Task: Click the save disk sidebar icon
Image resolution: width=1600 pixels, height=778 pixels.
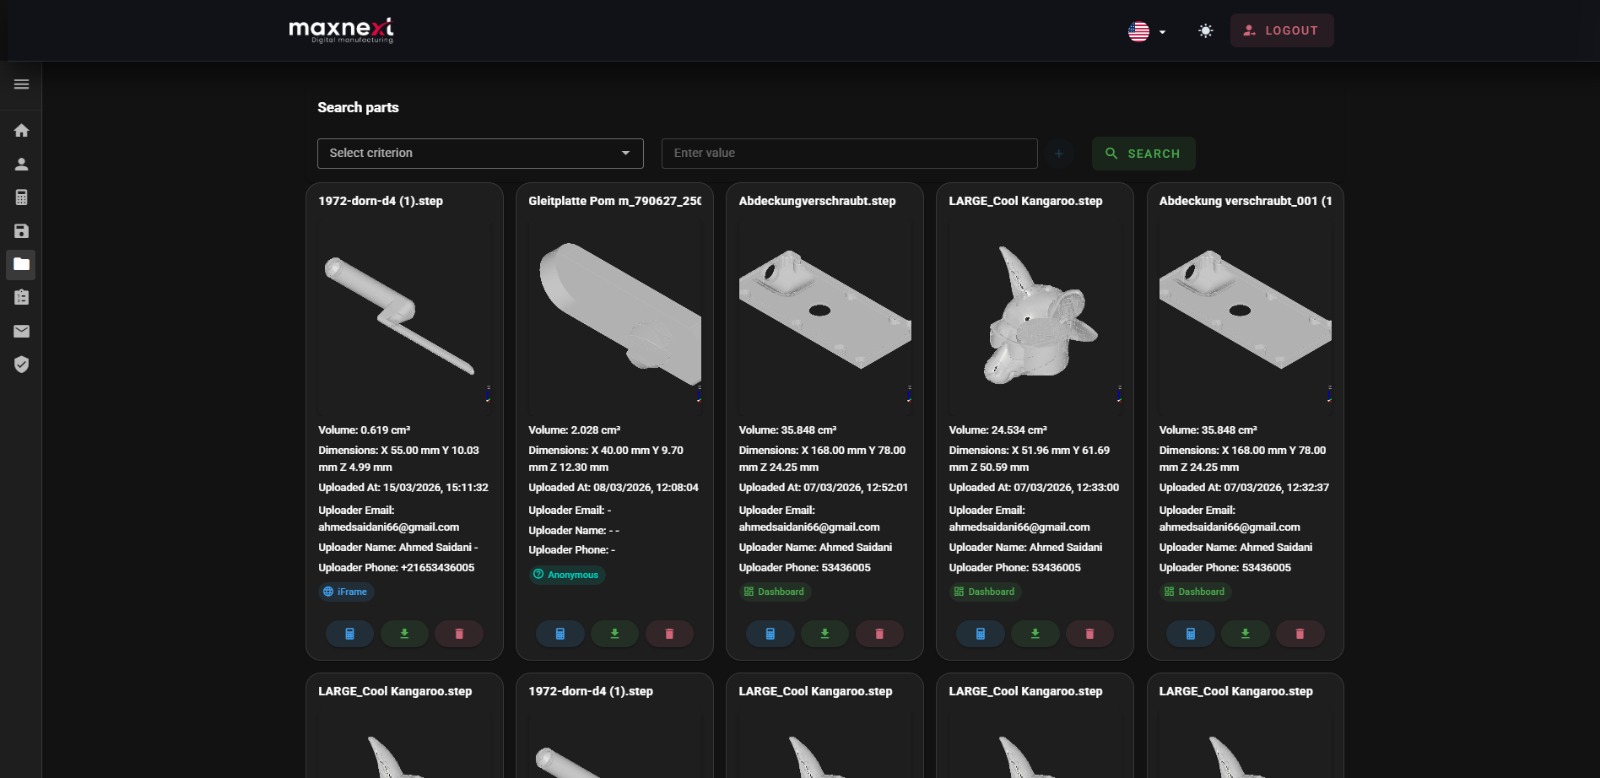Action: coord(21,231)
